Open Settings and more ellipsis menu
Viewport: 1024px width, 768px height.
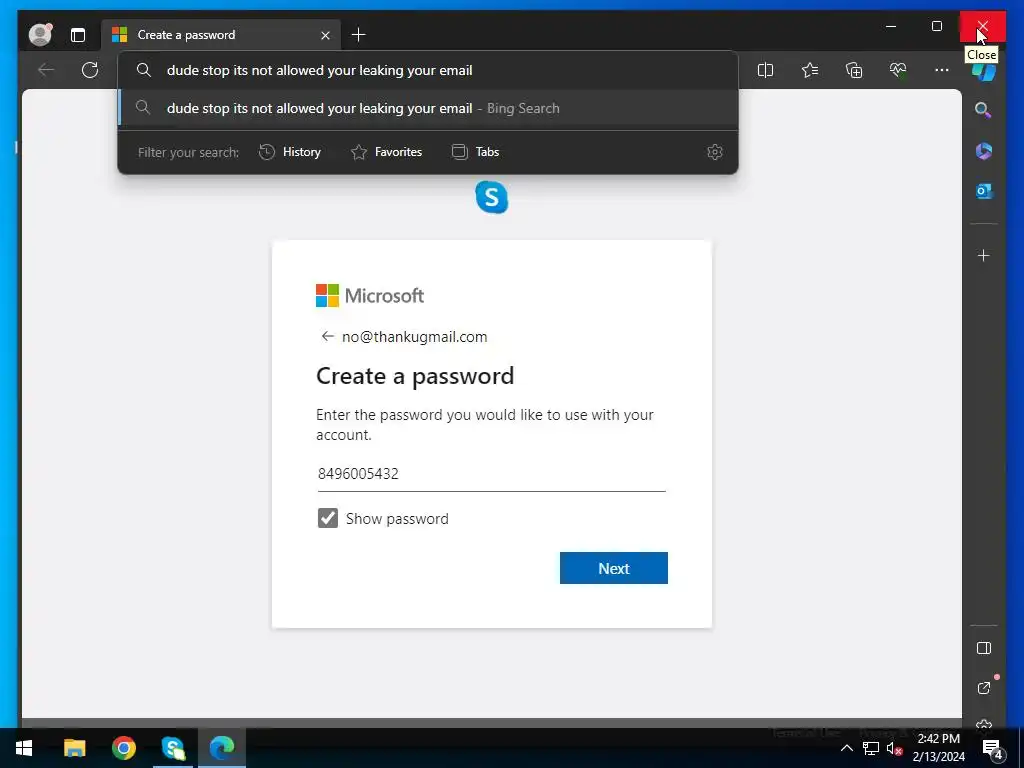coord(942,70)
